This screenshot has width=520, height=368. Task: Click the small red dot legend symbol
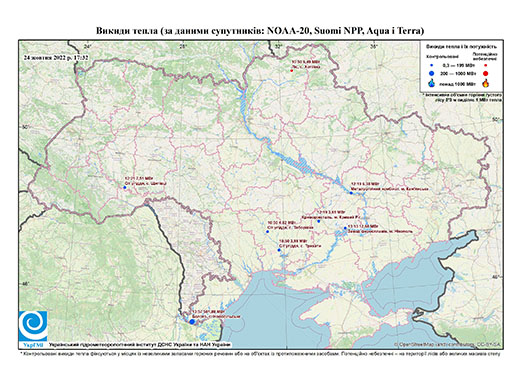click(485, 65)
